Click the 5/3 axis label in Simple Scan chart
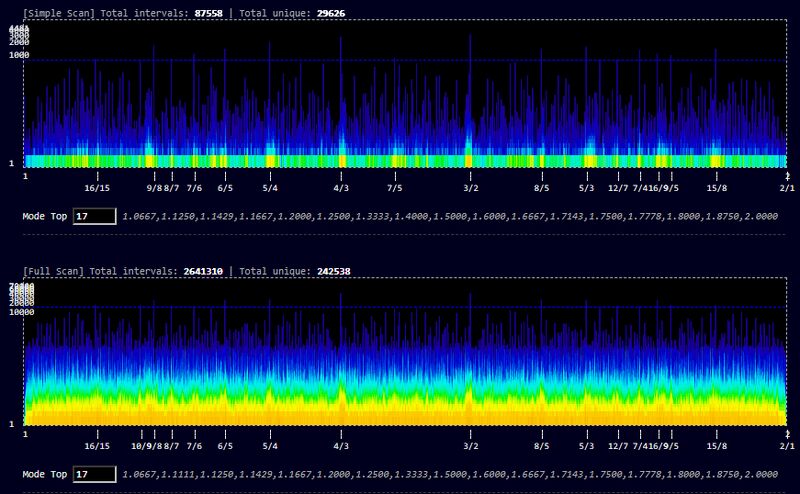 click(x=587, y=188)
